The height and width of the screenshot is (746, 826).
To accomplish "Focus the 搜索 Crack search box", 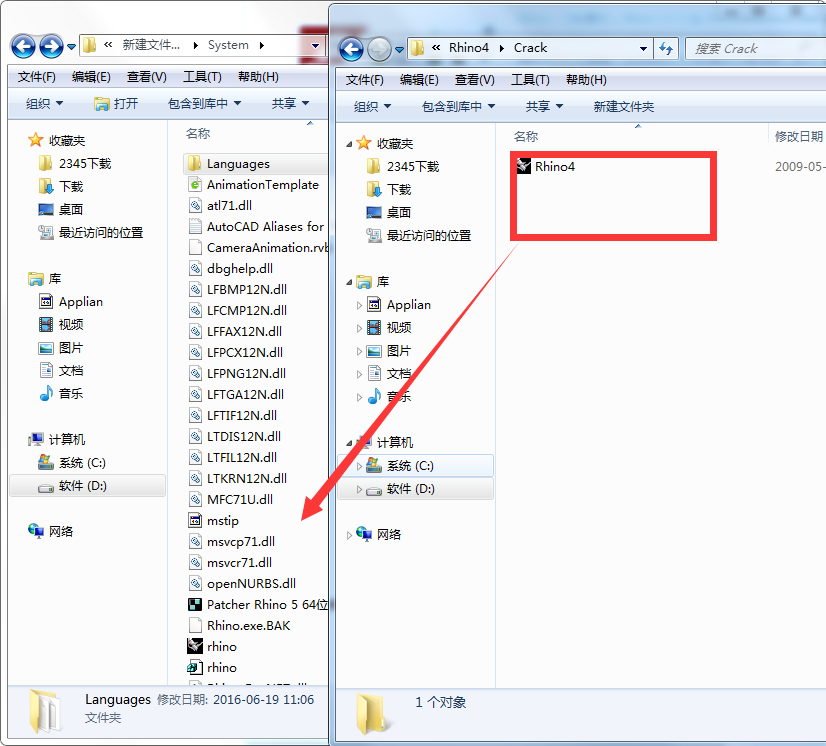I will (756, 49).
